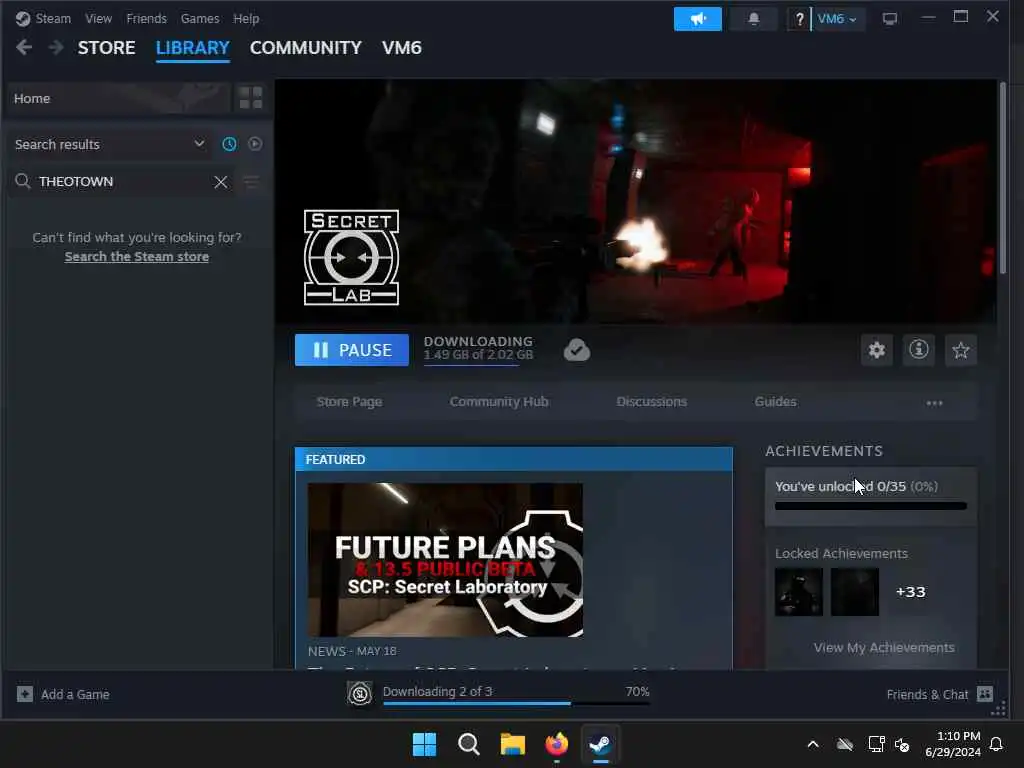Click the +33 locked achievements count

[910, 592]
